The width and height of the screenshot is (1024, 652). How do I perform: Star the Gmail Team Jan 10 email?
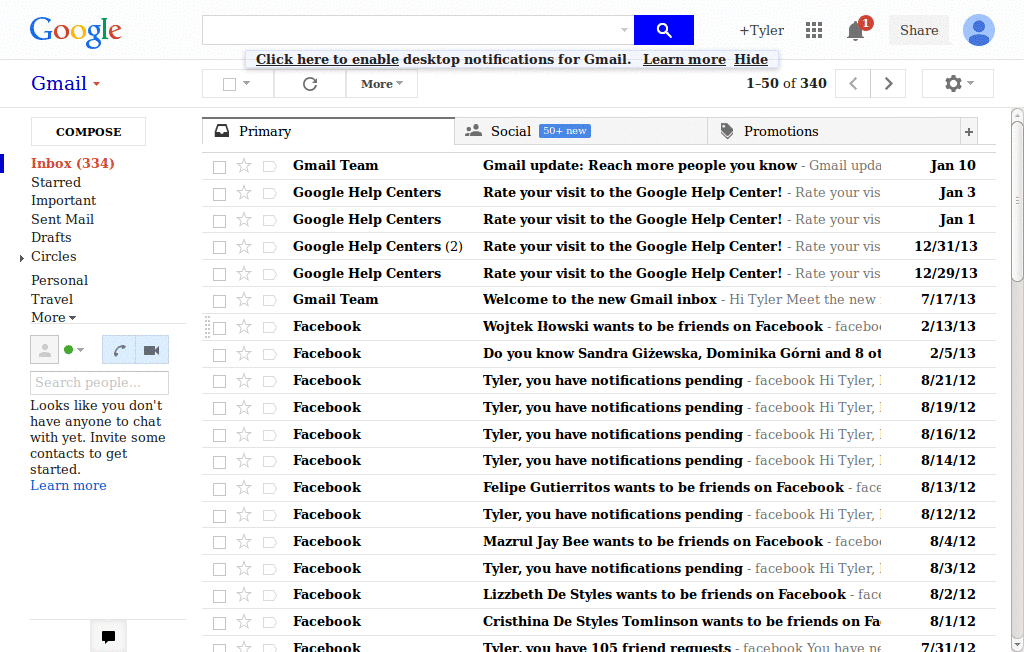244,166
